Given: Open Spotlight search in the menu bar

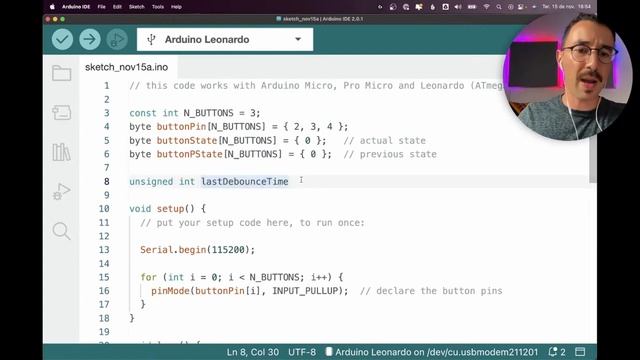Looking at the screenshot, I should (x=499, y=7).
